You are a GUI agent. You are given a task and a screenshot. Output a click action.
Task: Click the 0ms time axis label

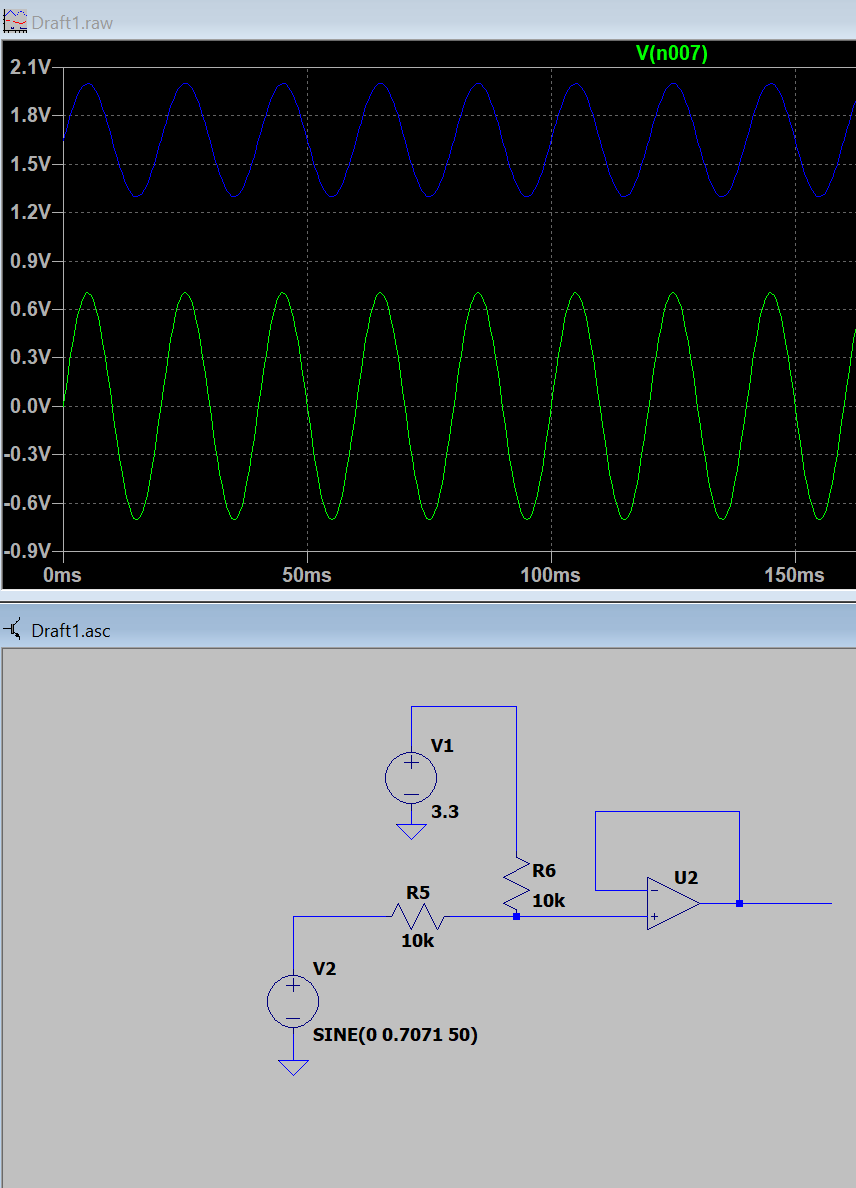(62, 575)
